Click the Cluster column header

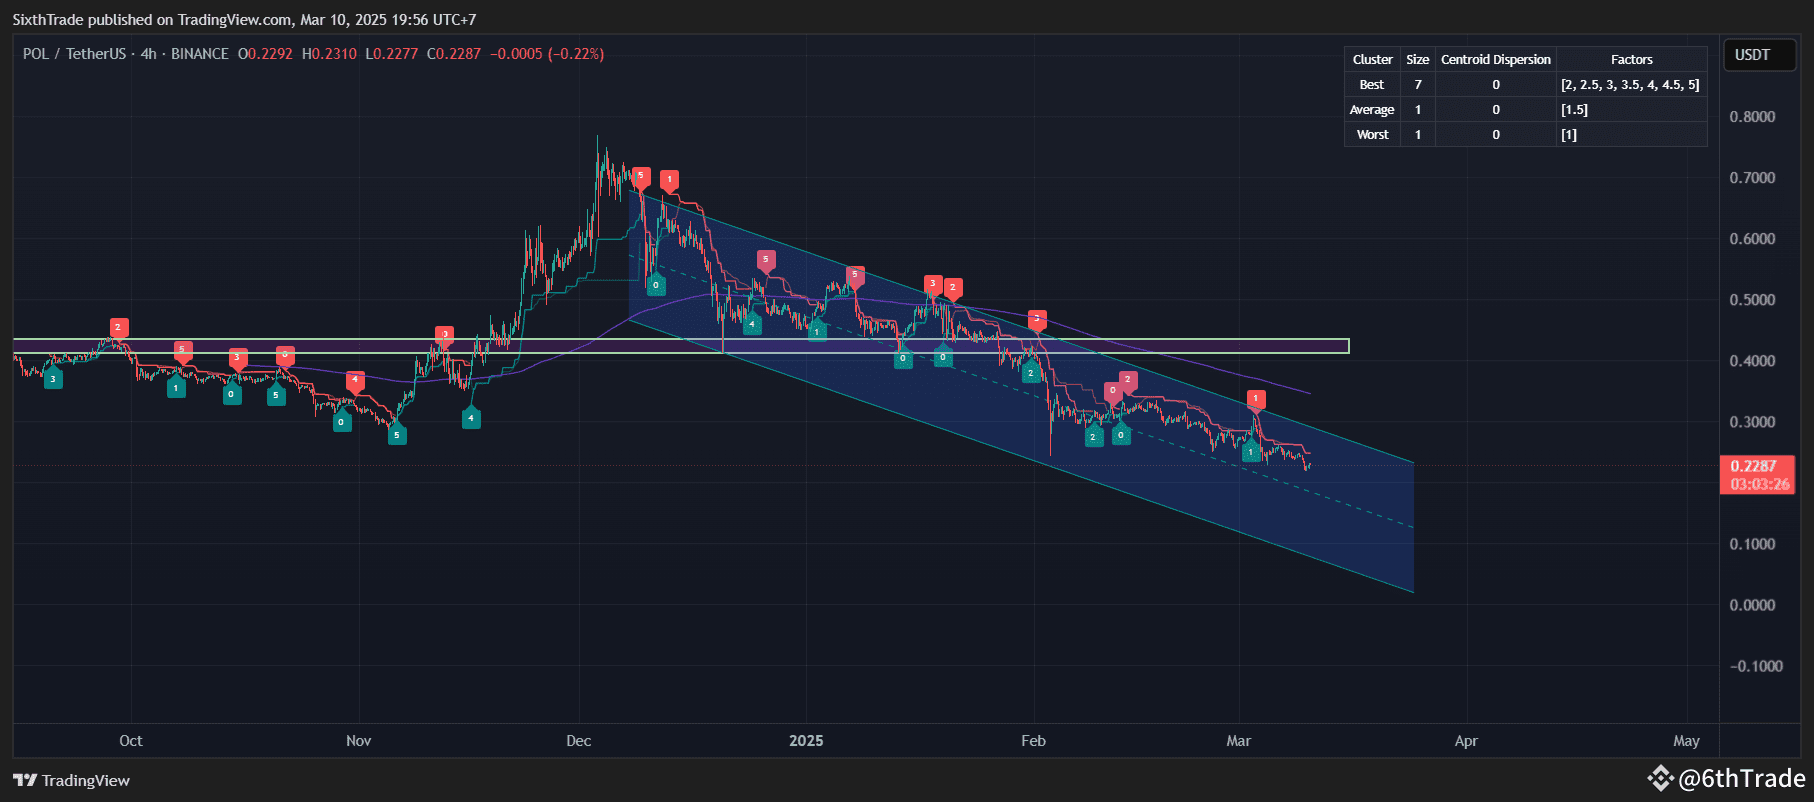click(1372, 60)
